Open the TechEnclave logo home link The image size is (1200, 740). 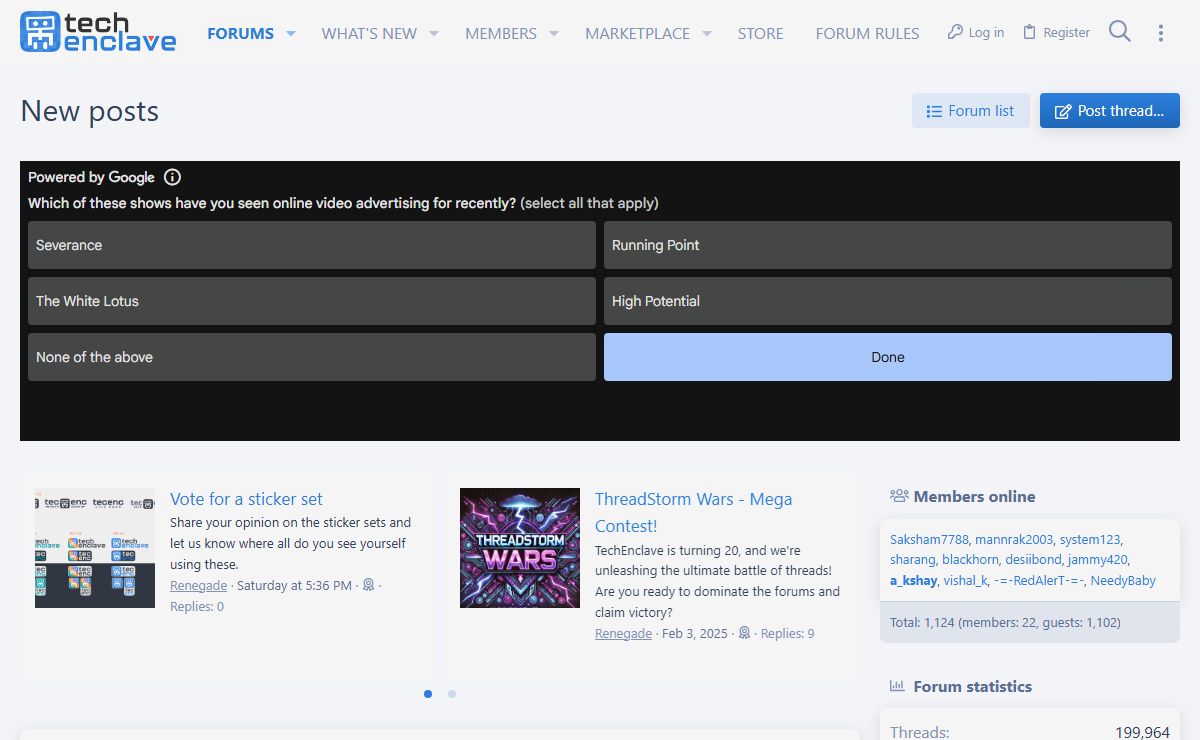98,33
